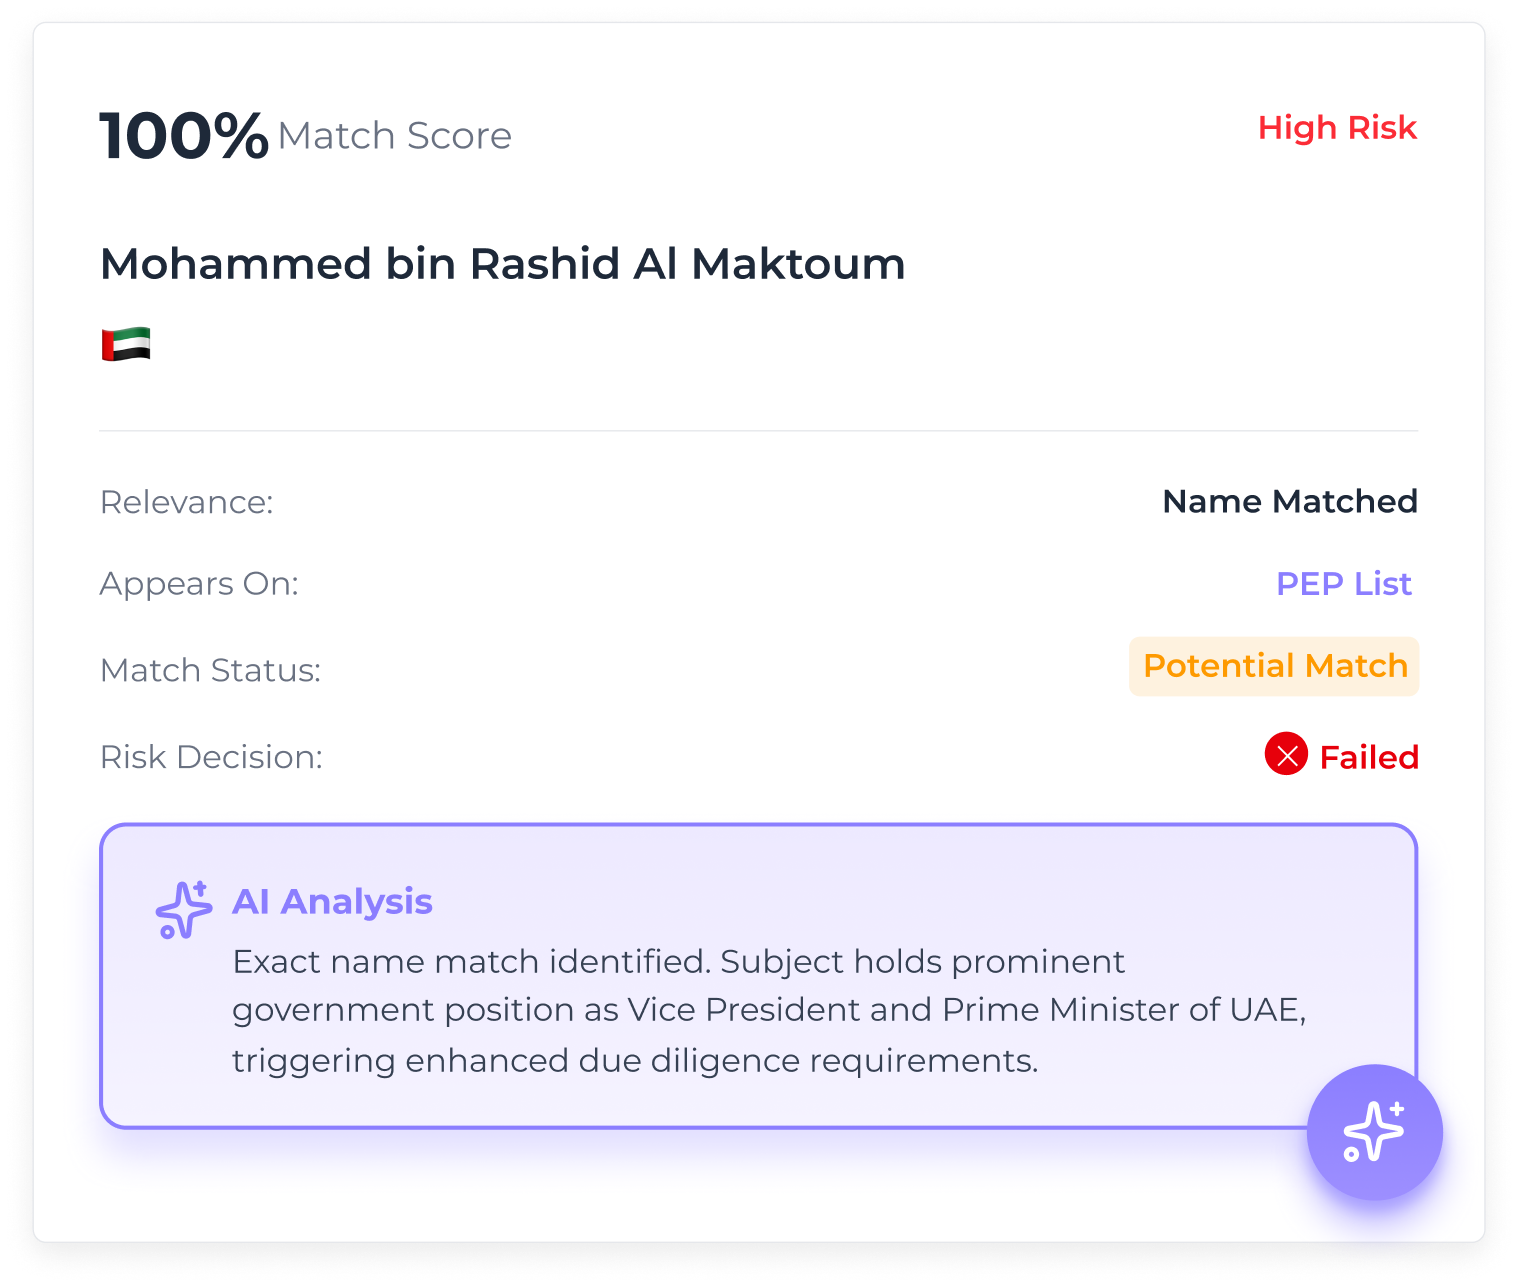The image size is (1519, 1287).
Task: Open the PEP List link
Action: click(x=1343, y=583)
